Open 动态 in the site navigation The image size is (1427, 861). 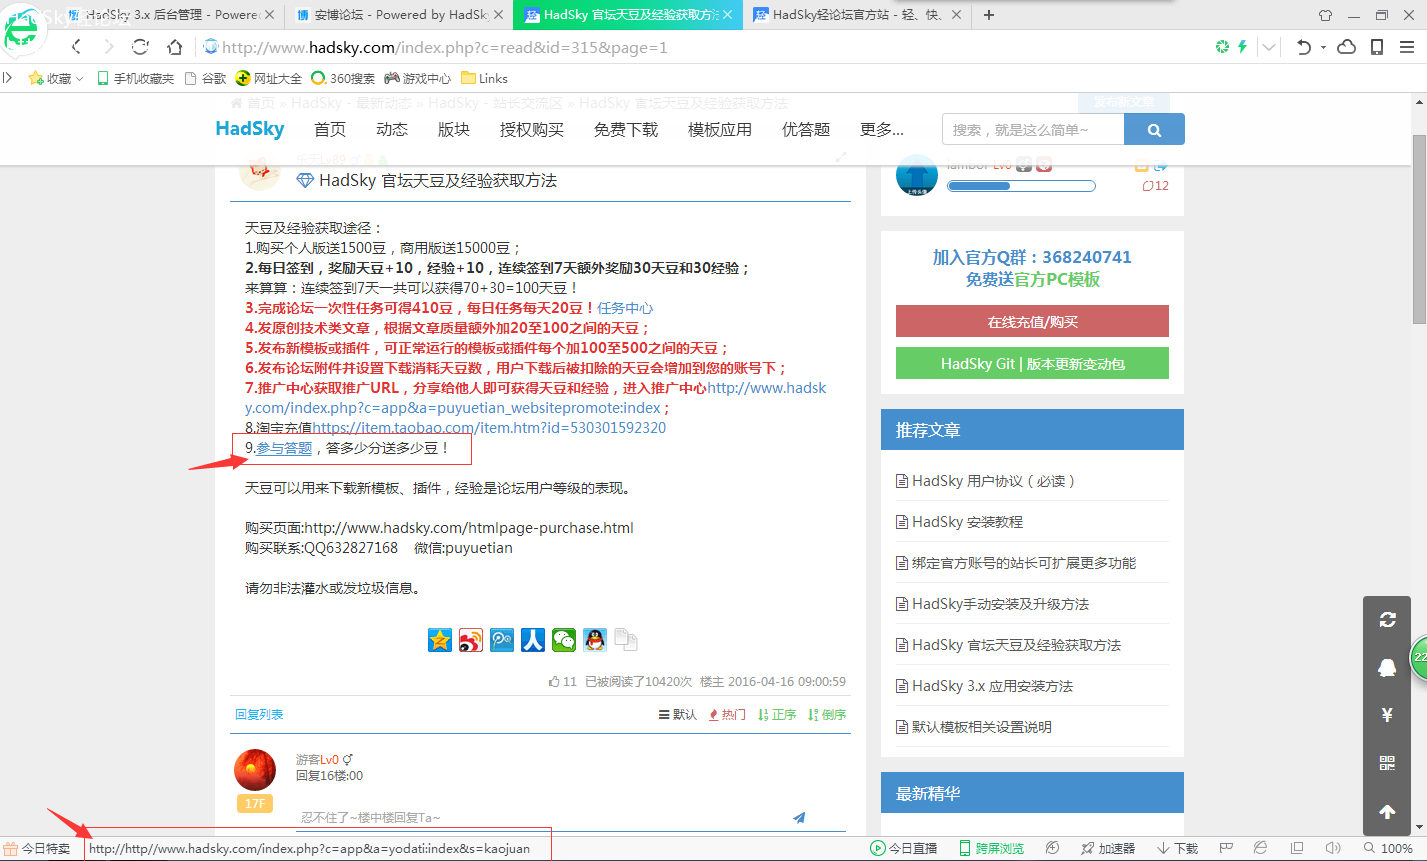click(392, 129)
